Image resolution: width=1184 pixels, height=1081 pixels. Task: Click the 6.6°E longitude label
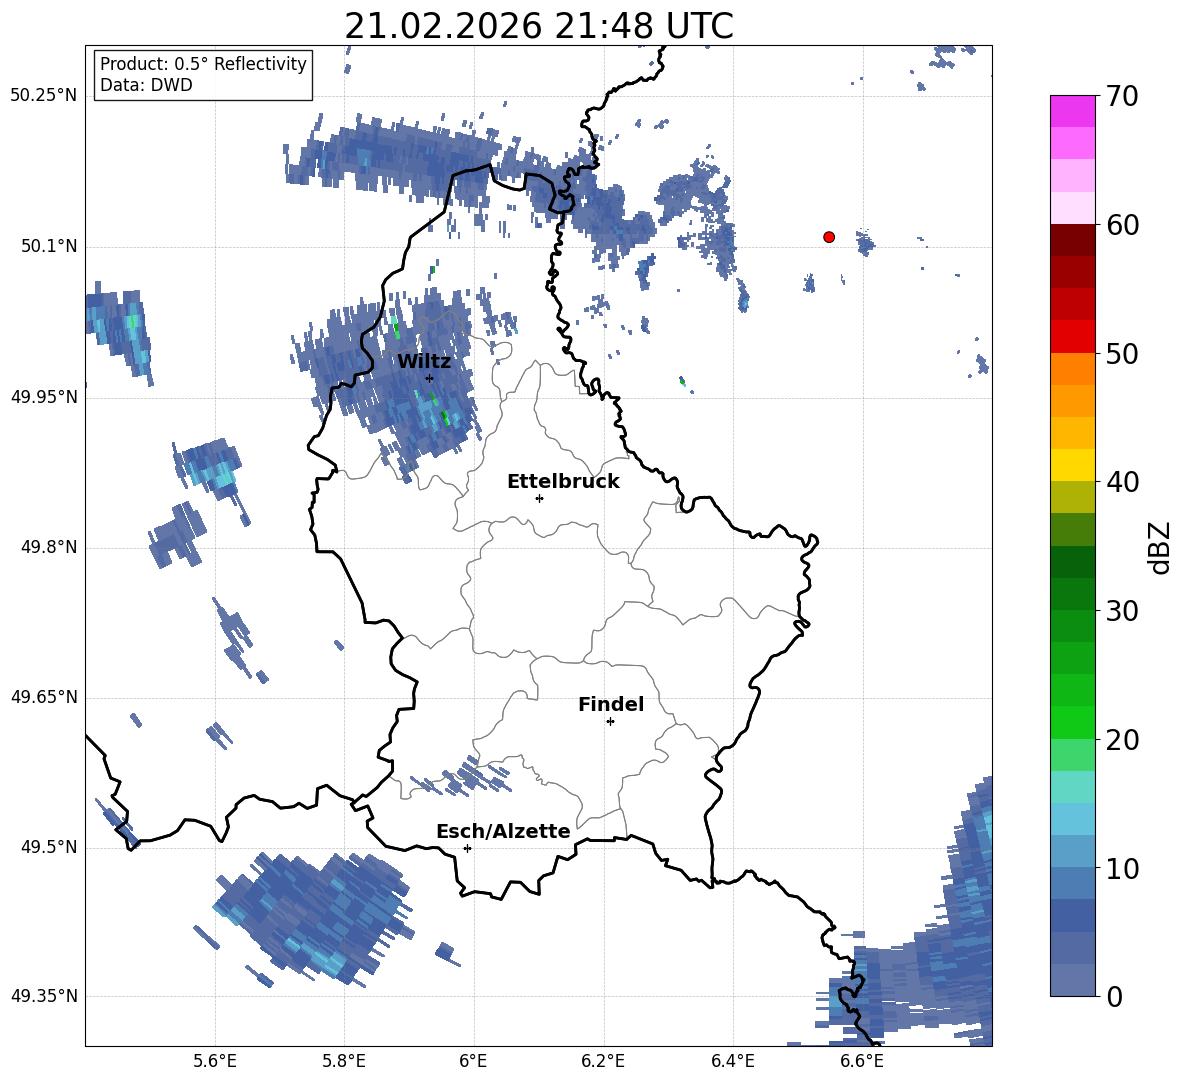(862, 1061)
